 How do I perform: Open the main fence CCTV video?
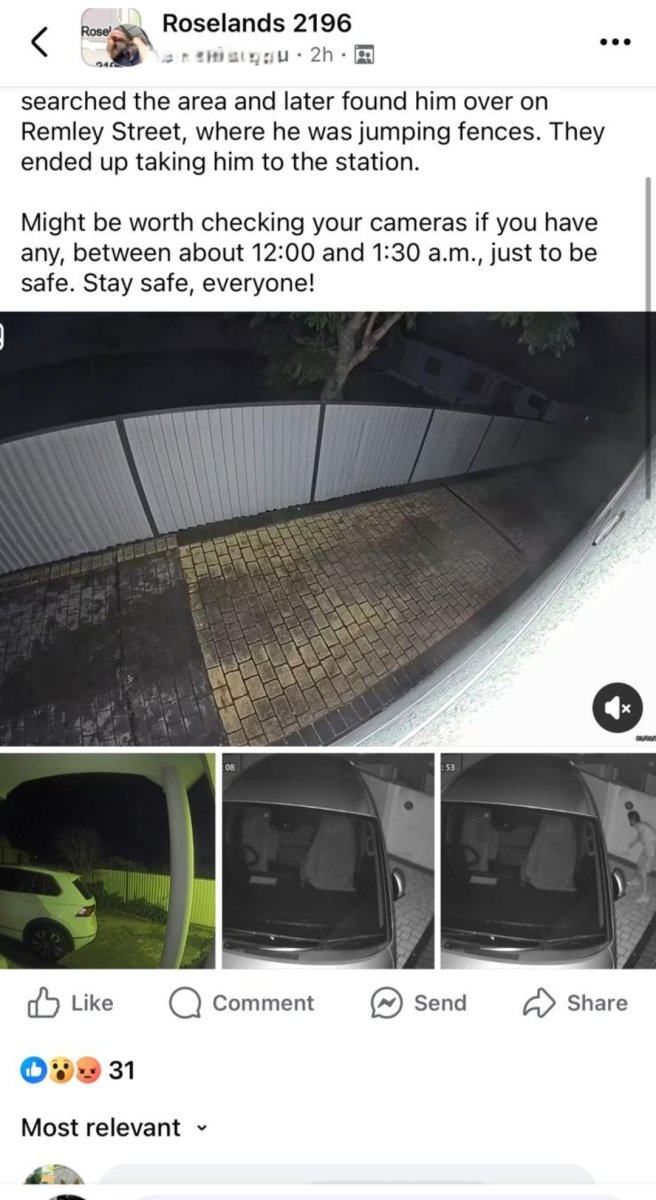[328, 528]
